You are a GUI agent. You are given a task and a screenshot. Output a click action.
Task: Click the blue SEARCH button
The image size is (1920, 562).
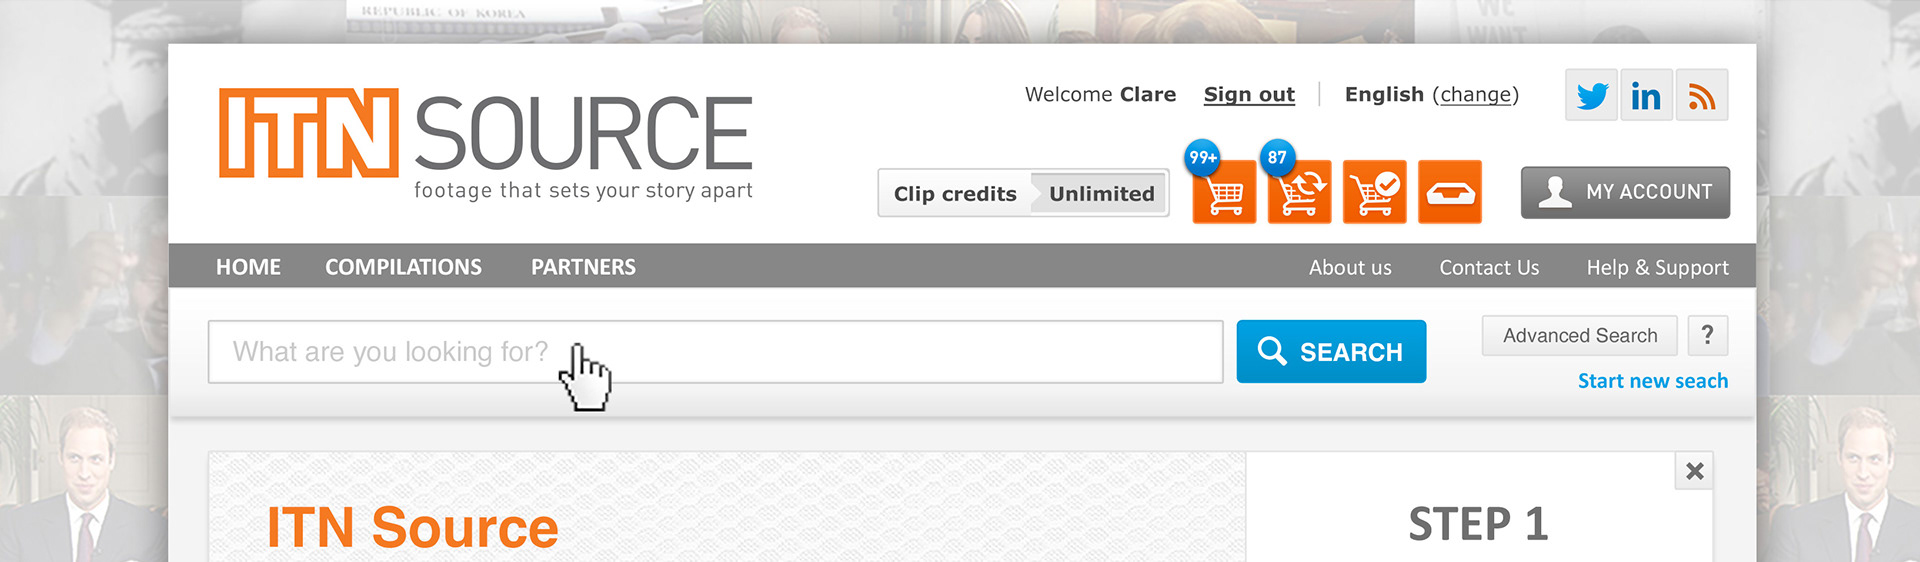[x=1331, y=351]
